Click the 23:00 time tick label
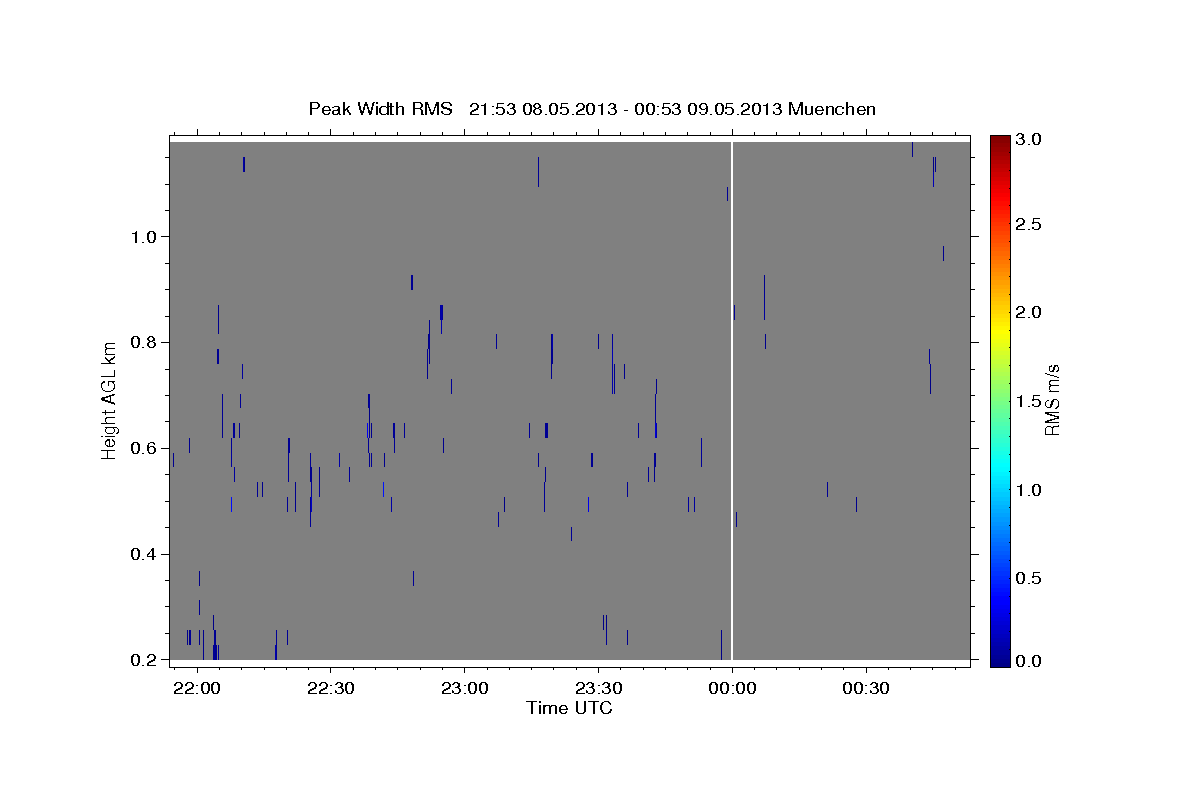Viewport: 1200px width, 800px height. pos(464,689)
